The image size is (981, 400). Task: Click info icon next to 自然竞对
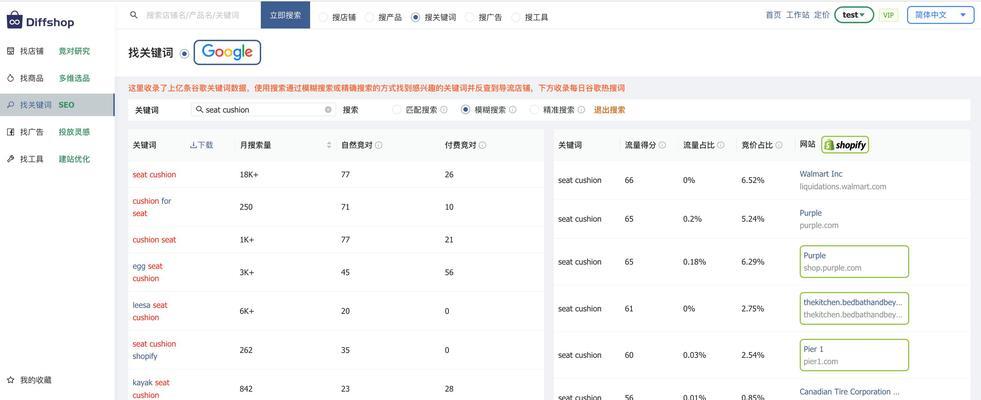pos(379,145)
